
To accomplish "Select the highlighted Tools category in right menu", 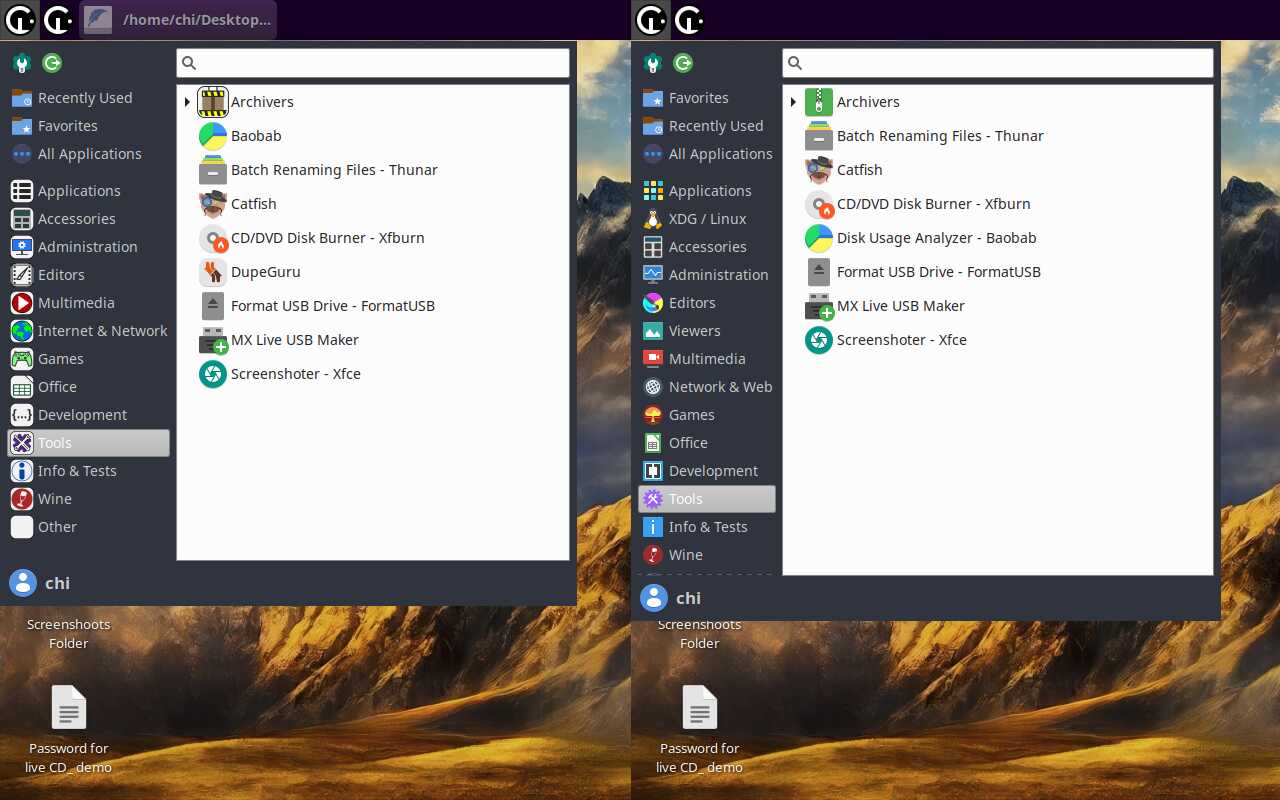I will [707, 499].
